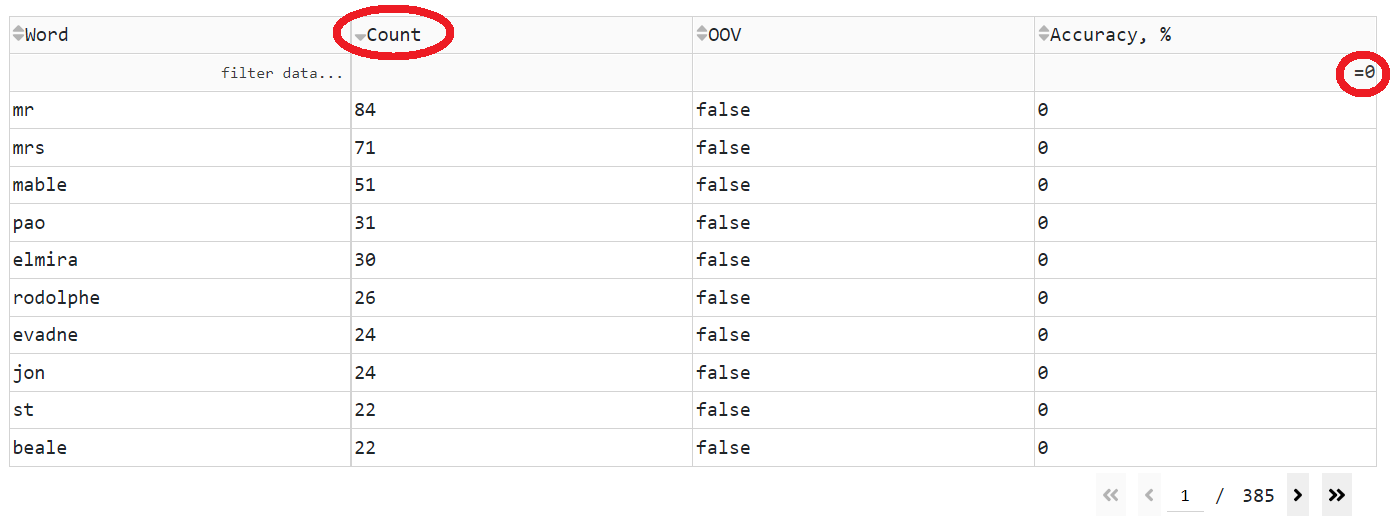The height and width of the screenshot is (519, 1395).
Task: Click the Count column filter field
Action: pos(521,73)
